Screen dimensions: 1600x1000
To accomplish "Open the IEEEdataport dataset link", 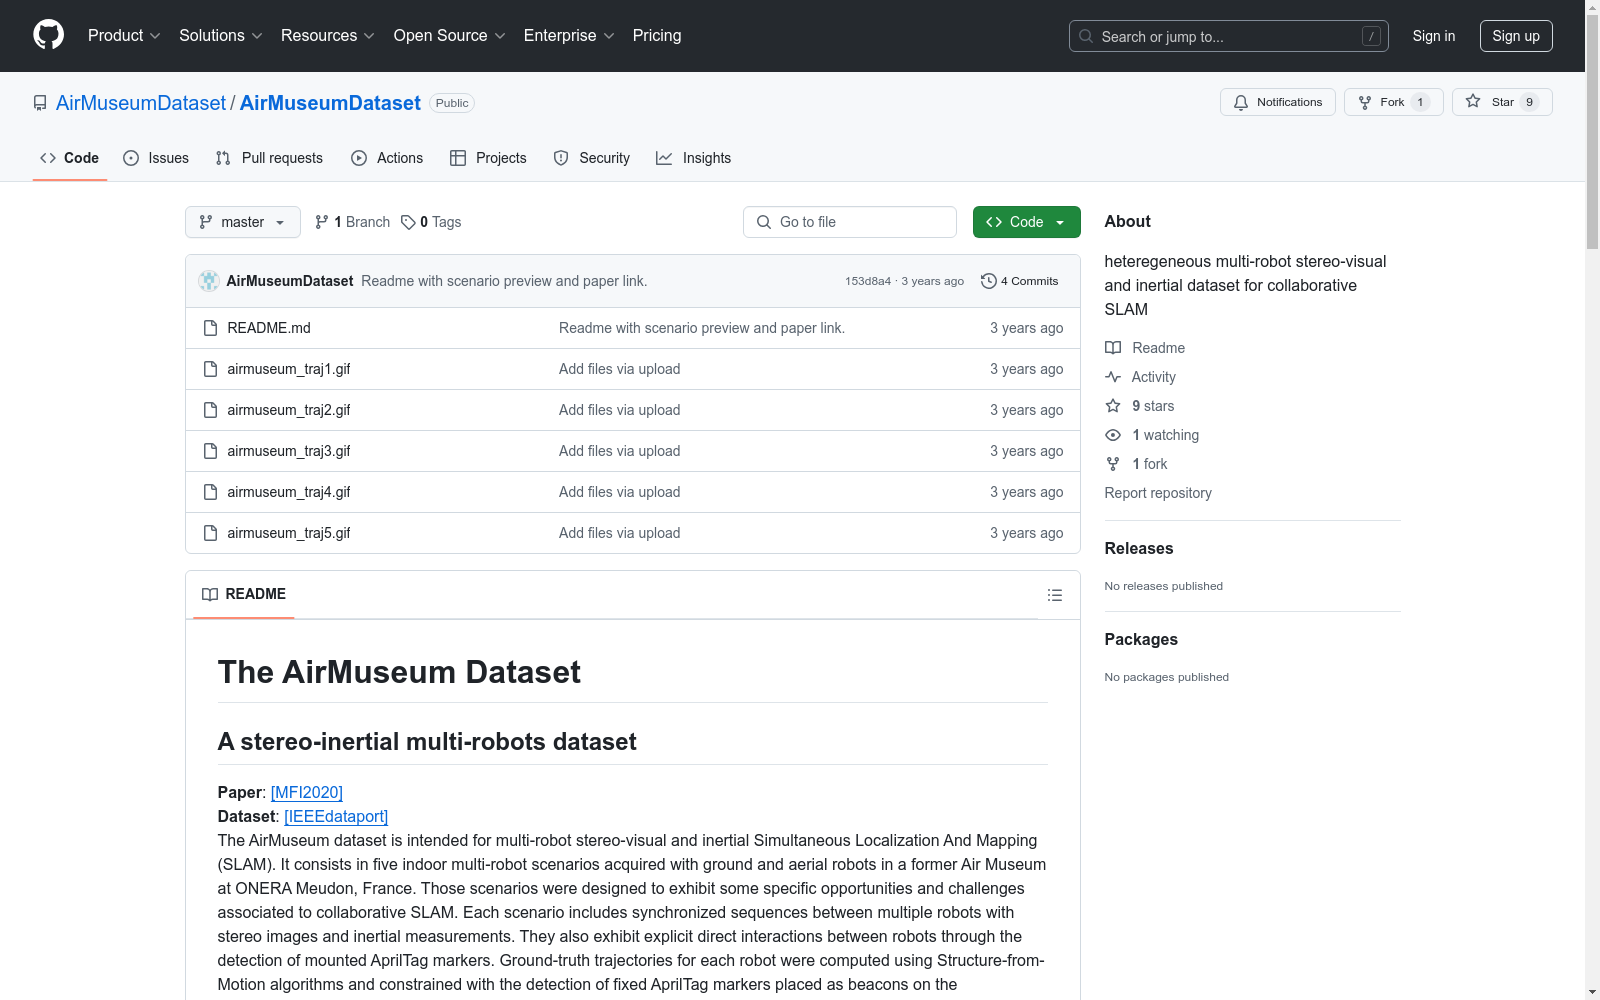I will (336, 817).
